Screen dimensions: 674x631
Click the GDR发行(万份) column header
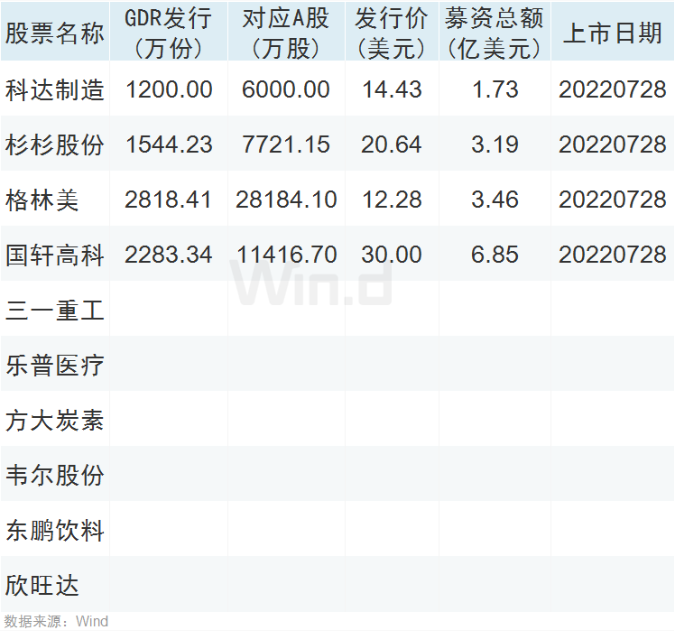pyautogui.click(x=168, y=33)
